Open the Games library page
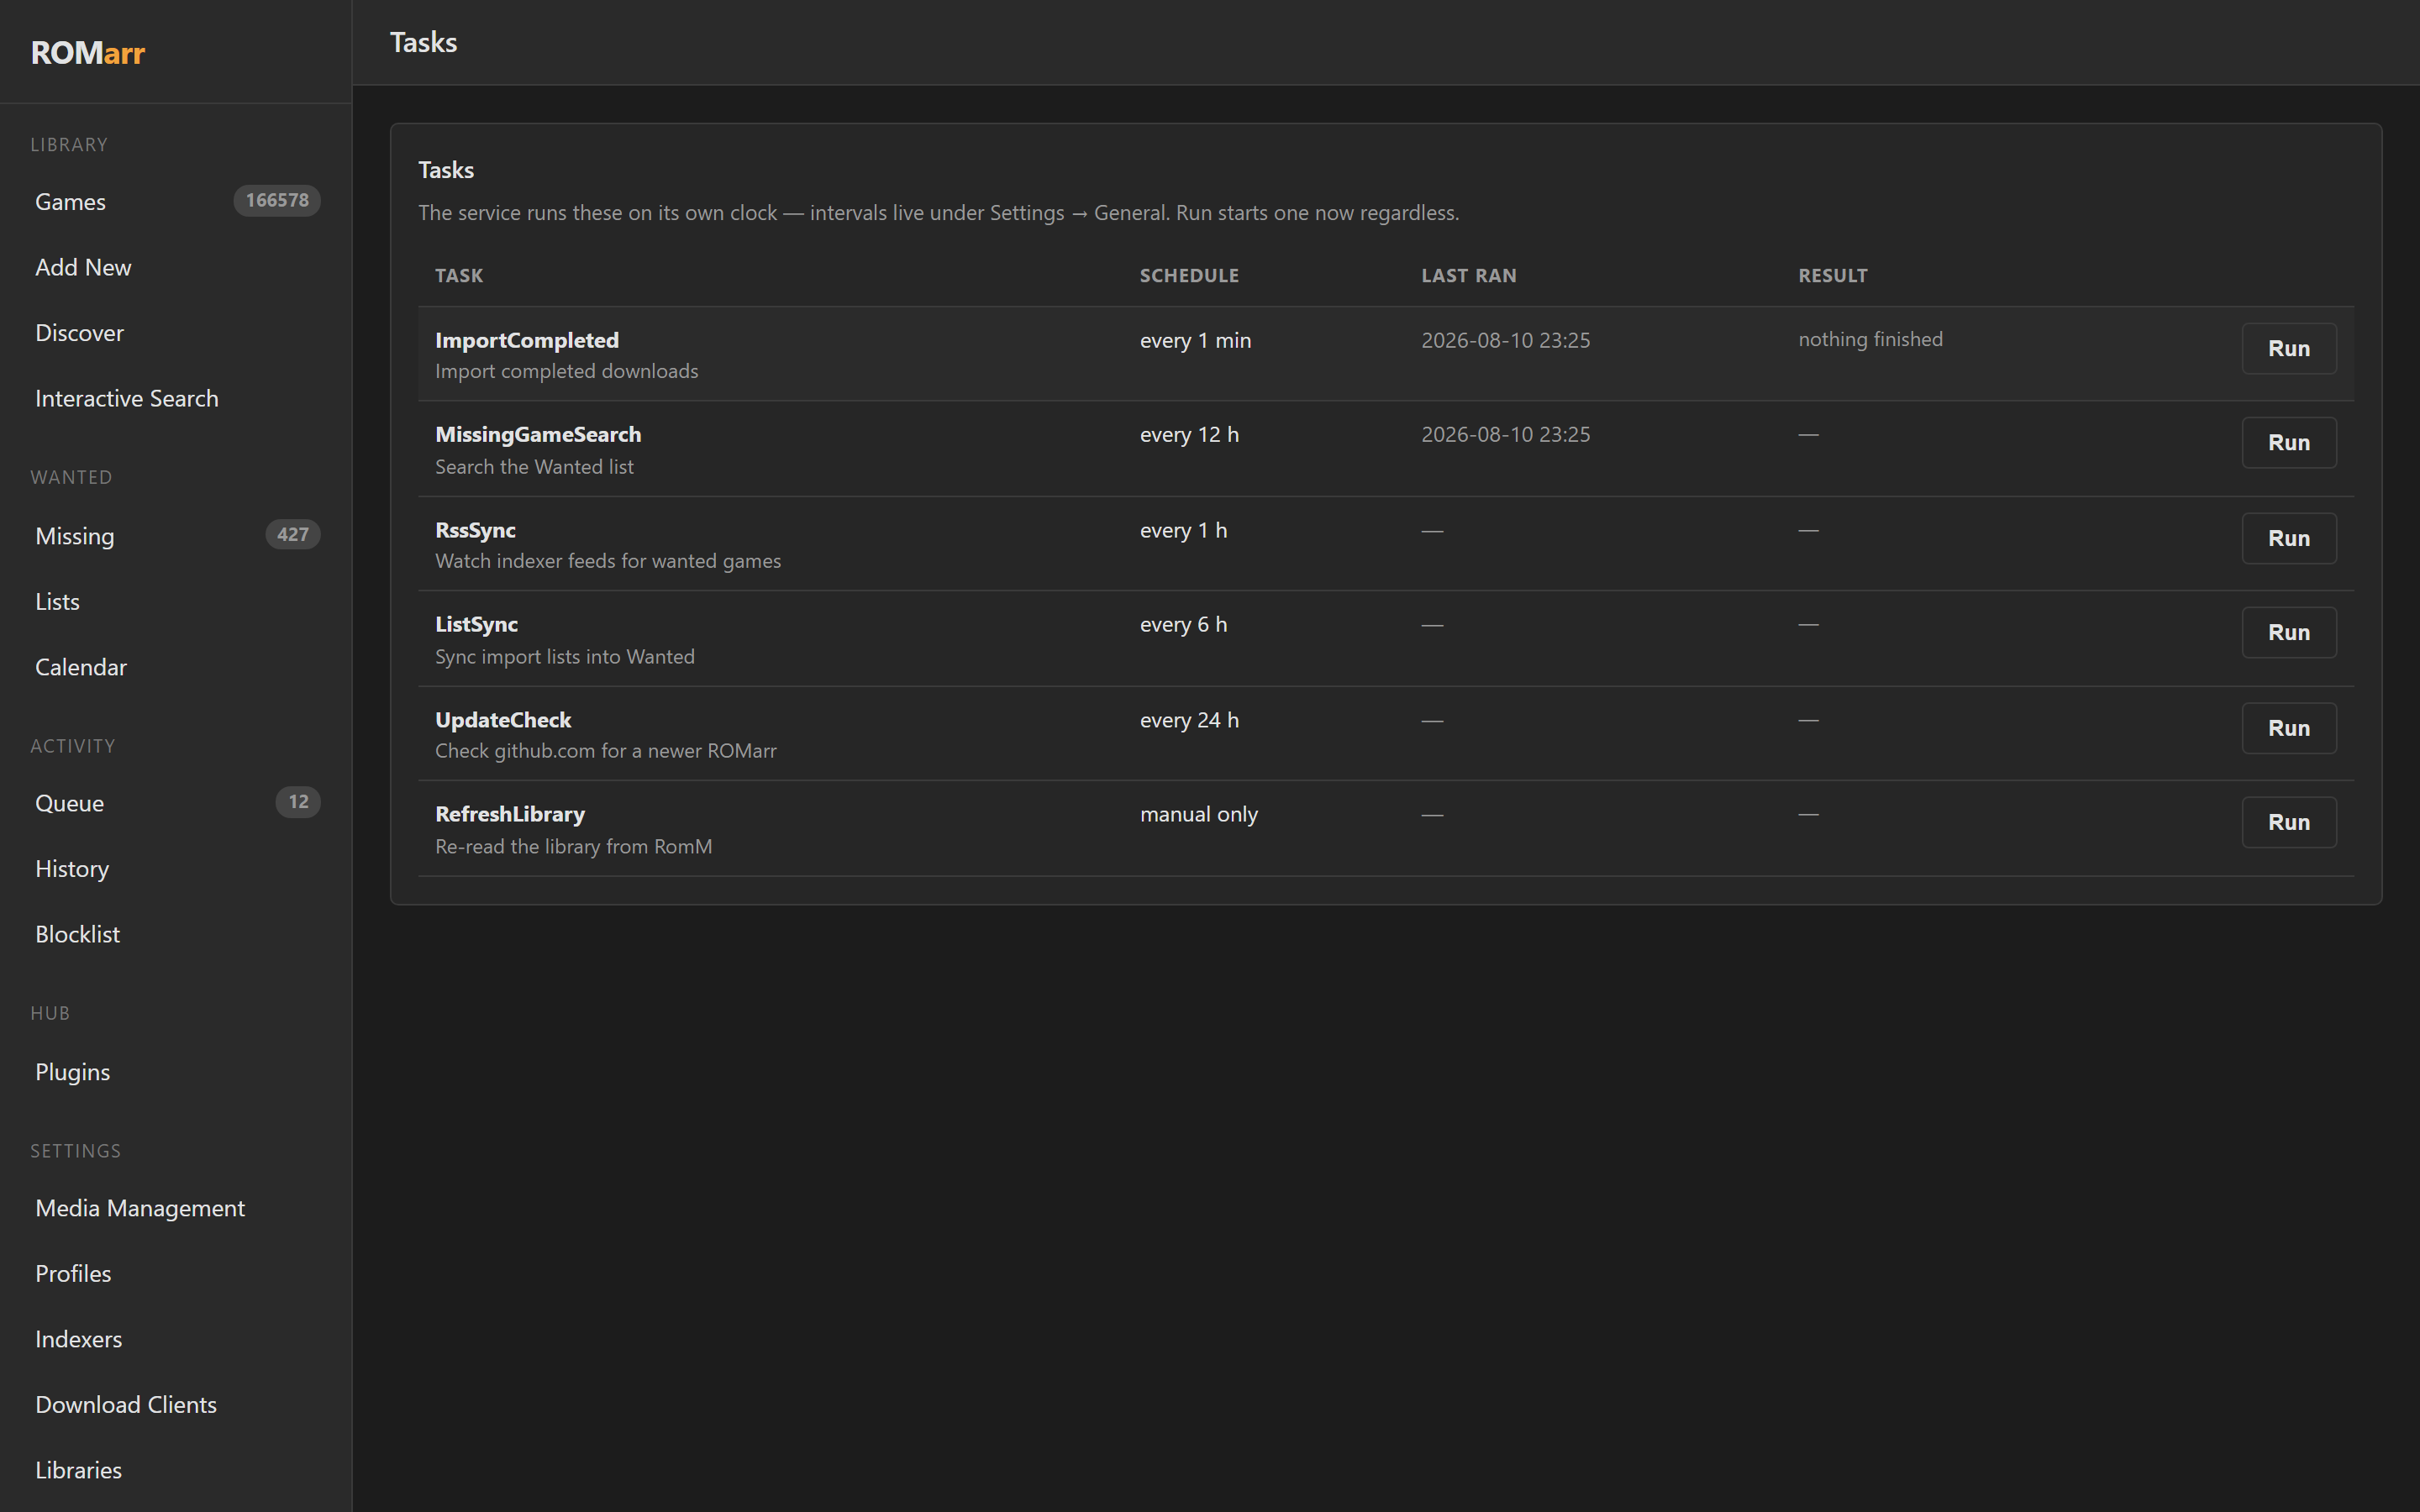 (70, 201)
